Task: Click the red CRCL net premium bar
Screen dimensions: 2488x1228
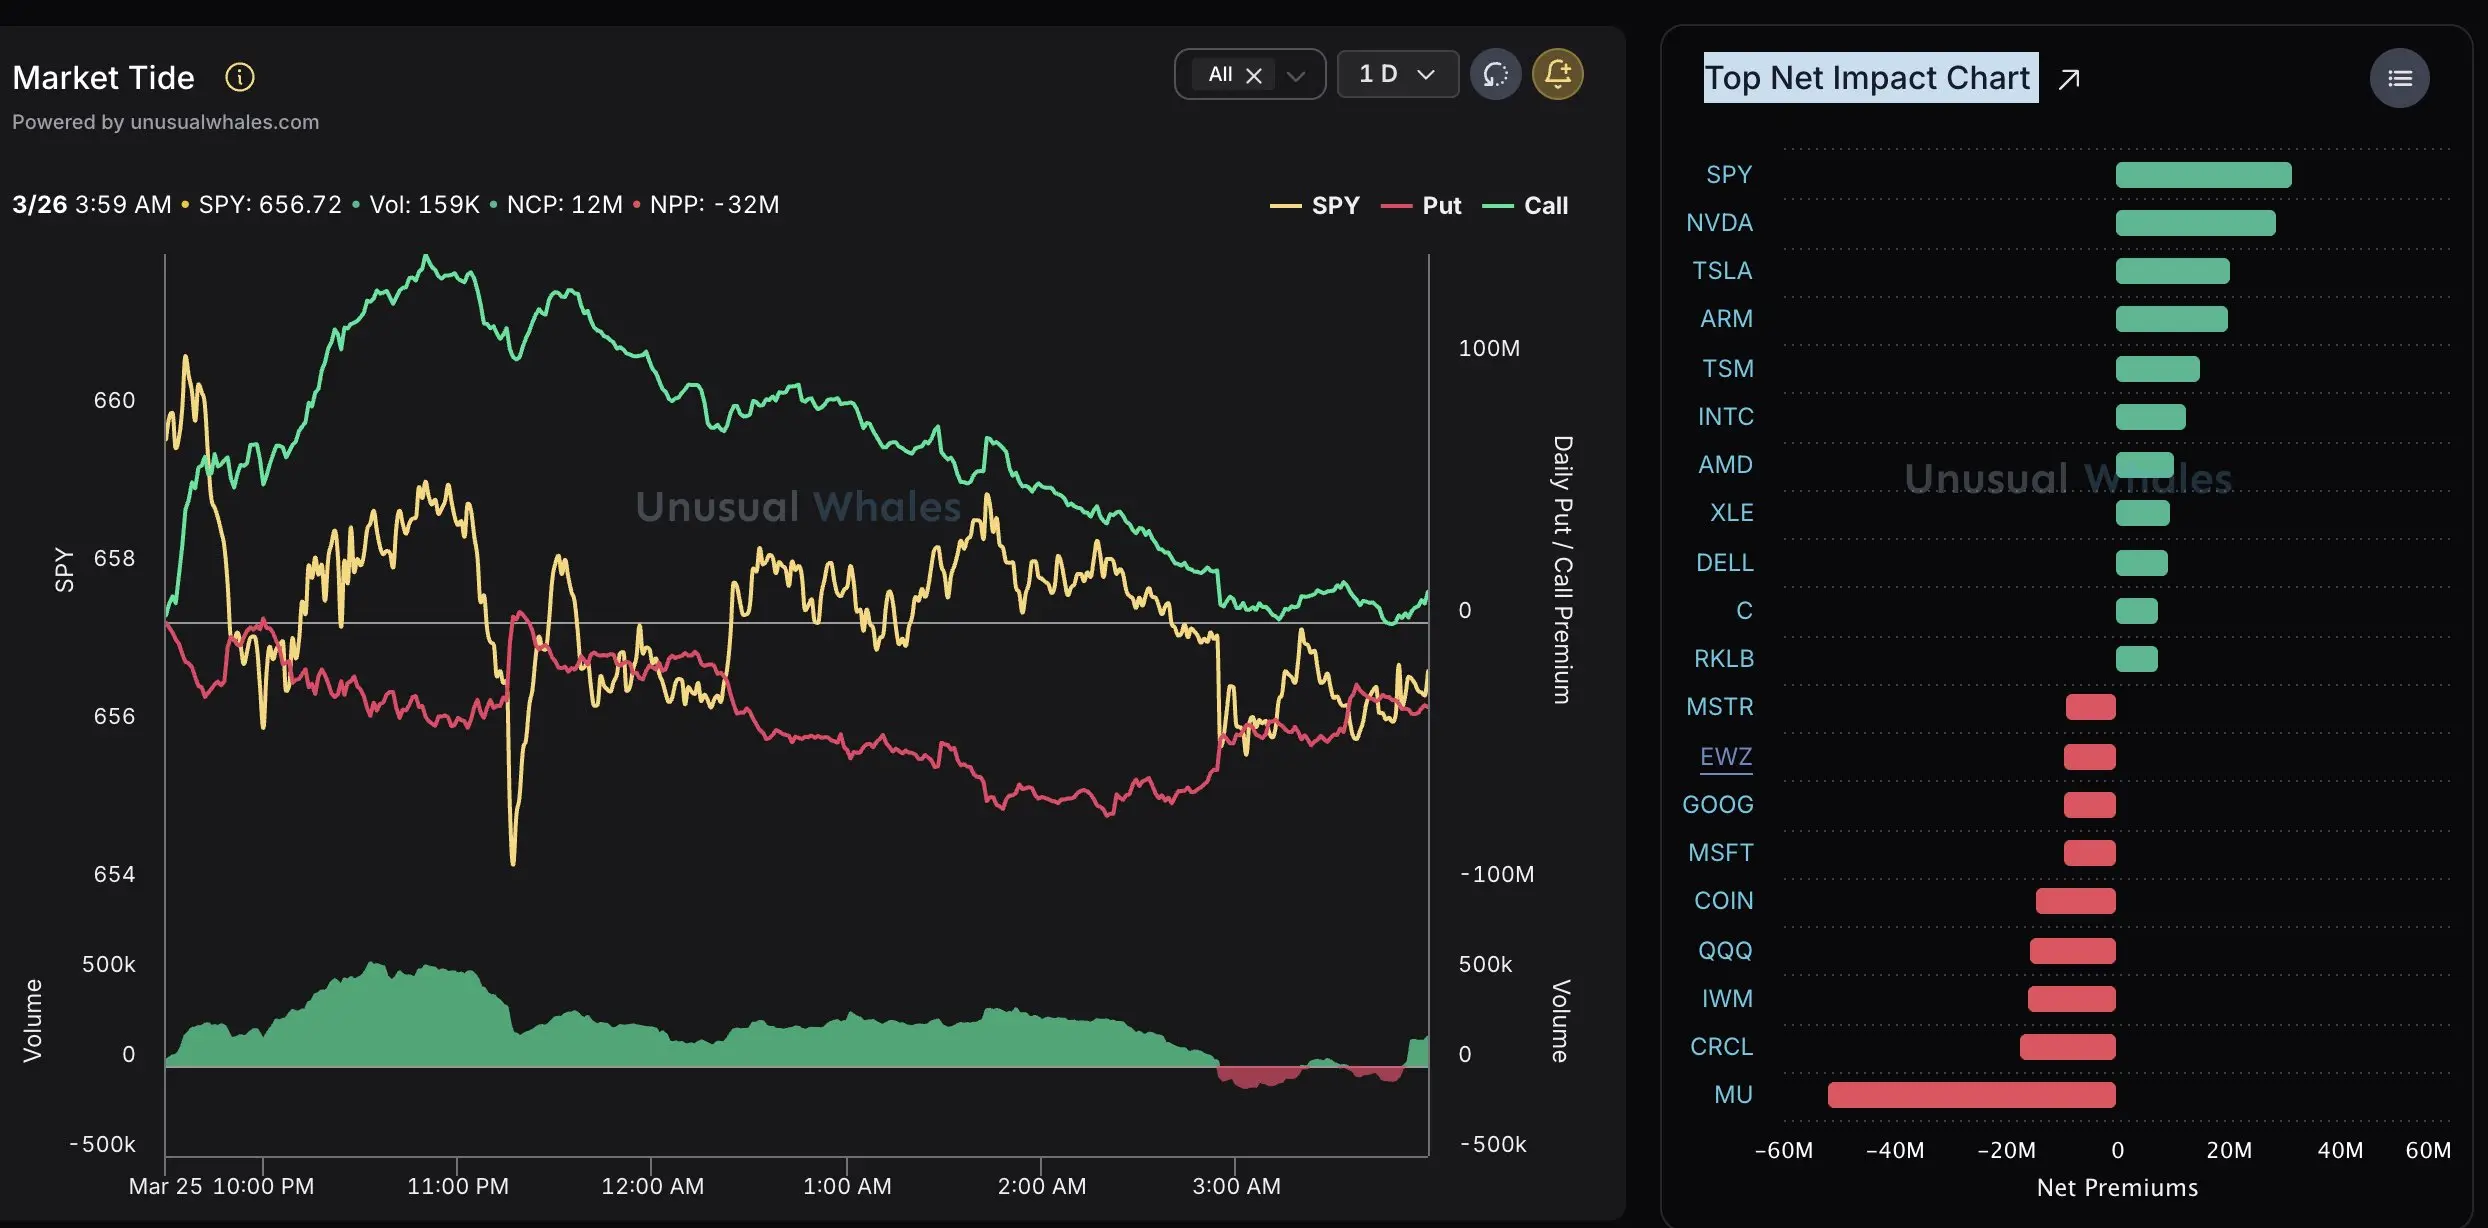Action: coord(2067,1047)
